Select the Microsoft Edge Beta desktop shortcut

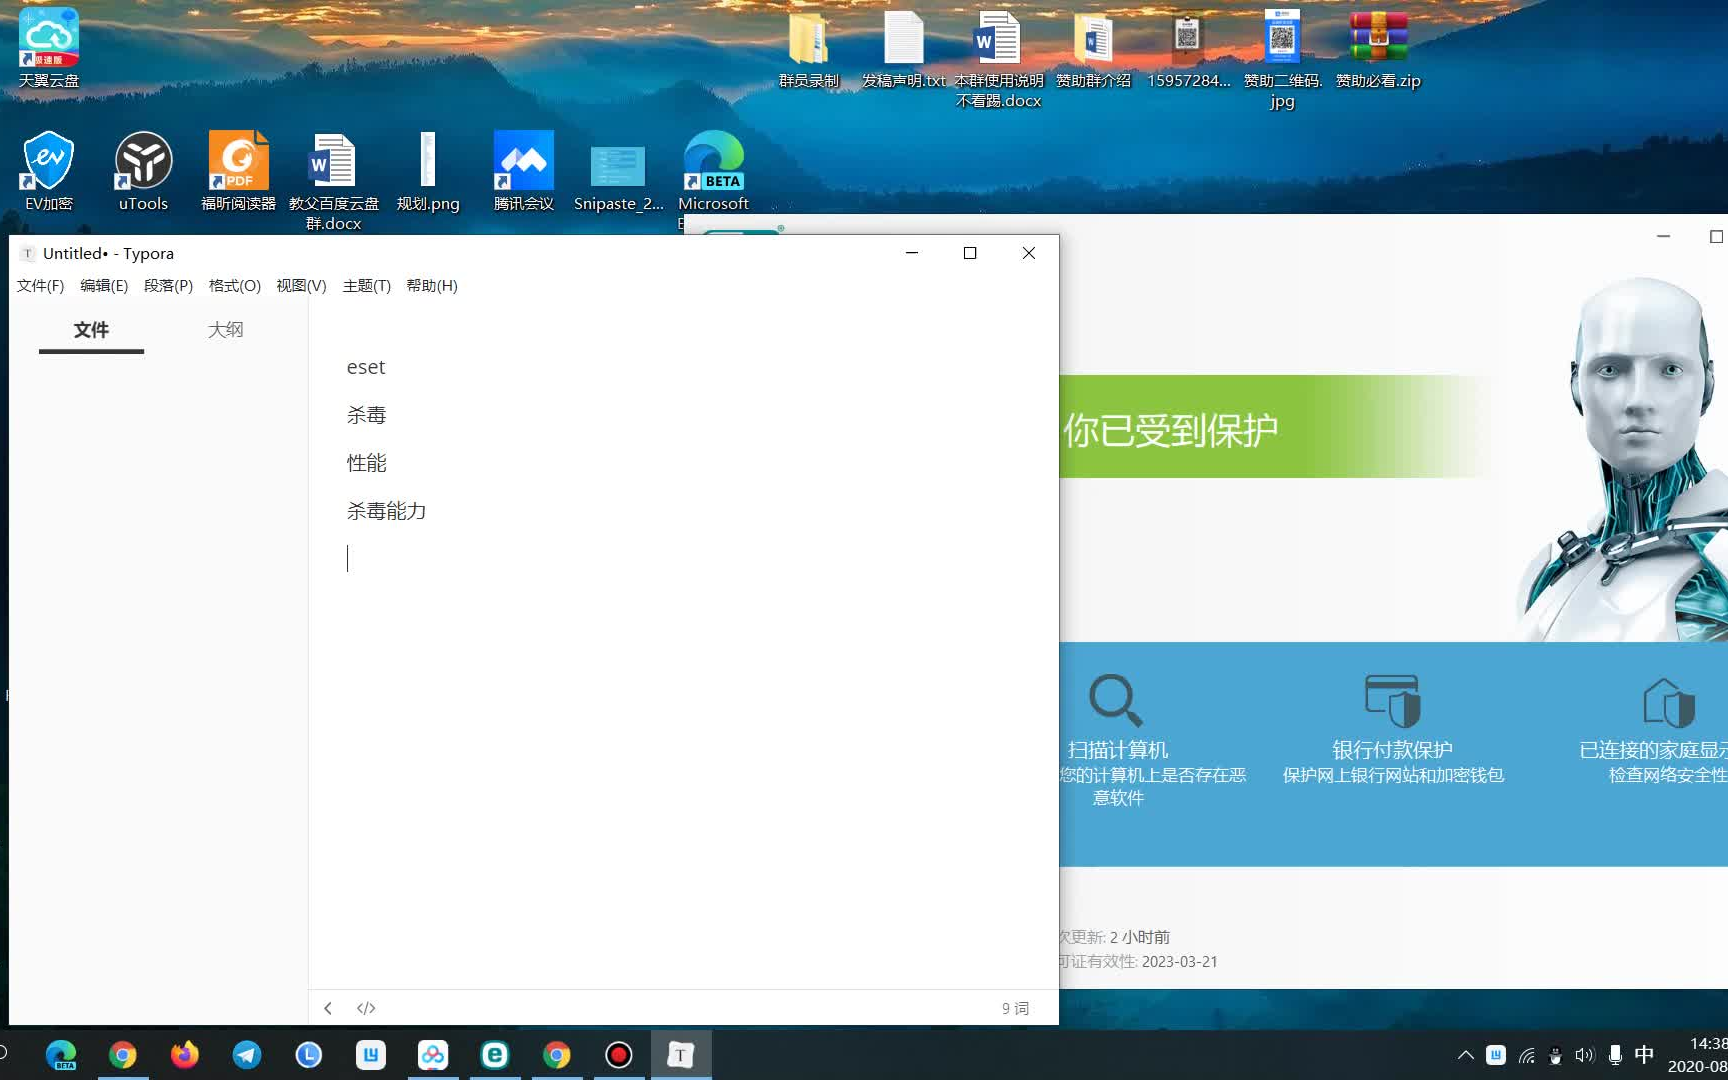click(x=714, y=171)
